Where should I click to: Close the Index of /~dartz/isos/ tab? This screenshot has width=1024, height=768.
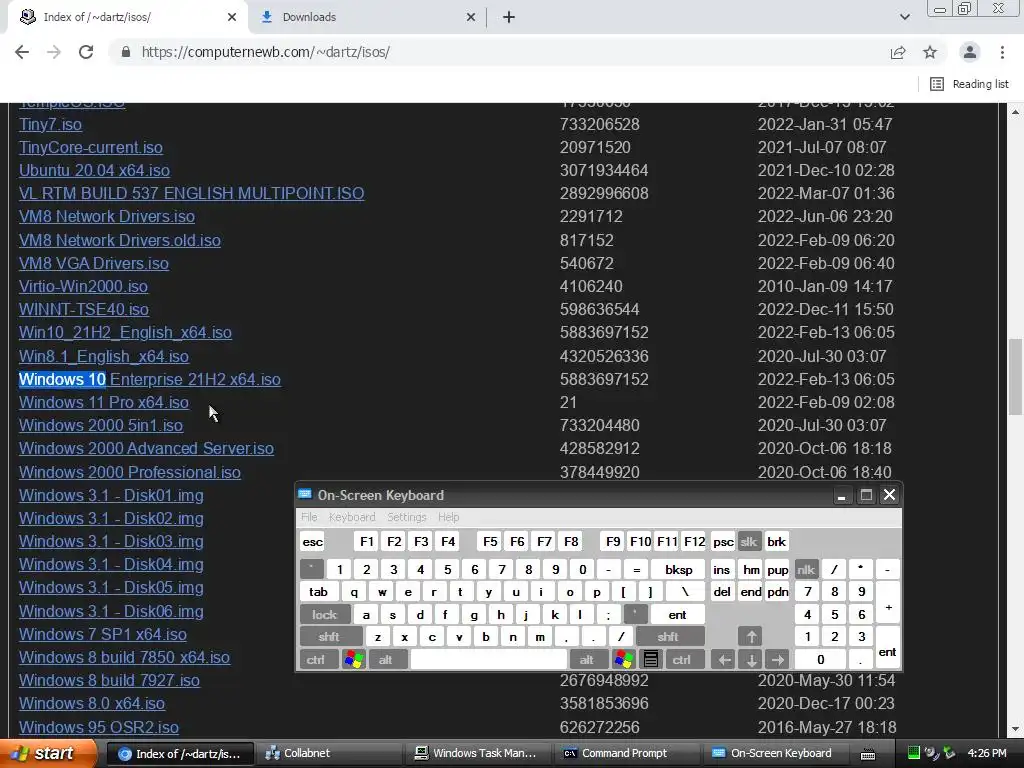[232, 17]
